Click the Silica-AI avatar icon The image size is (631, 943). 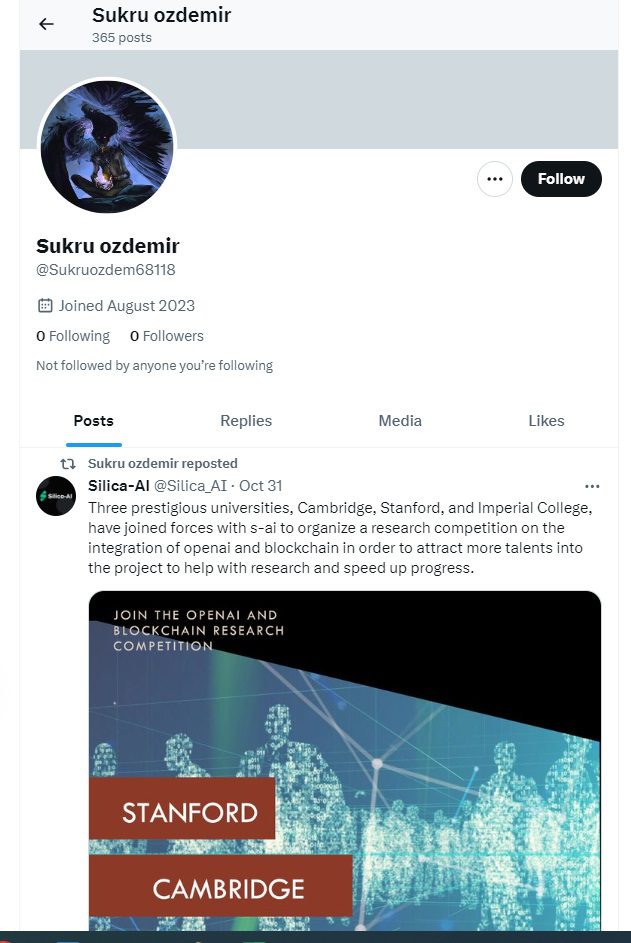coord(57,495)
